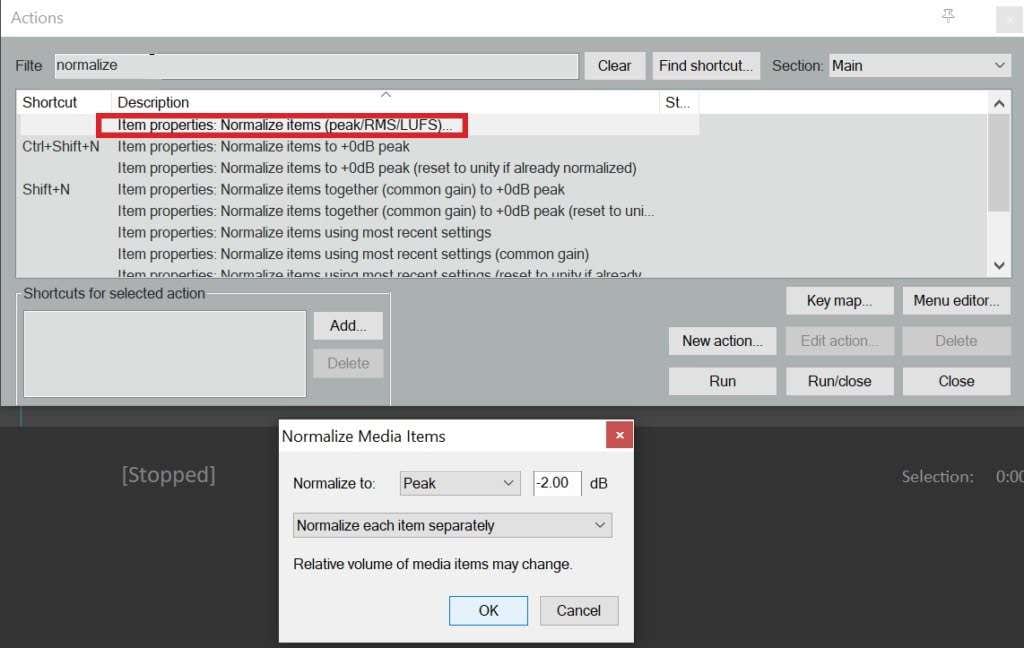Run the selected action
The width and height of the screenshot is (1024, 648).
[x=722, y=381]
